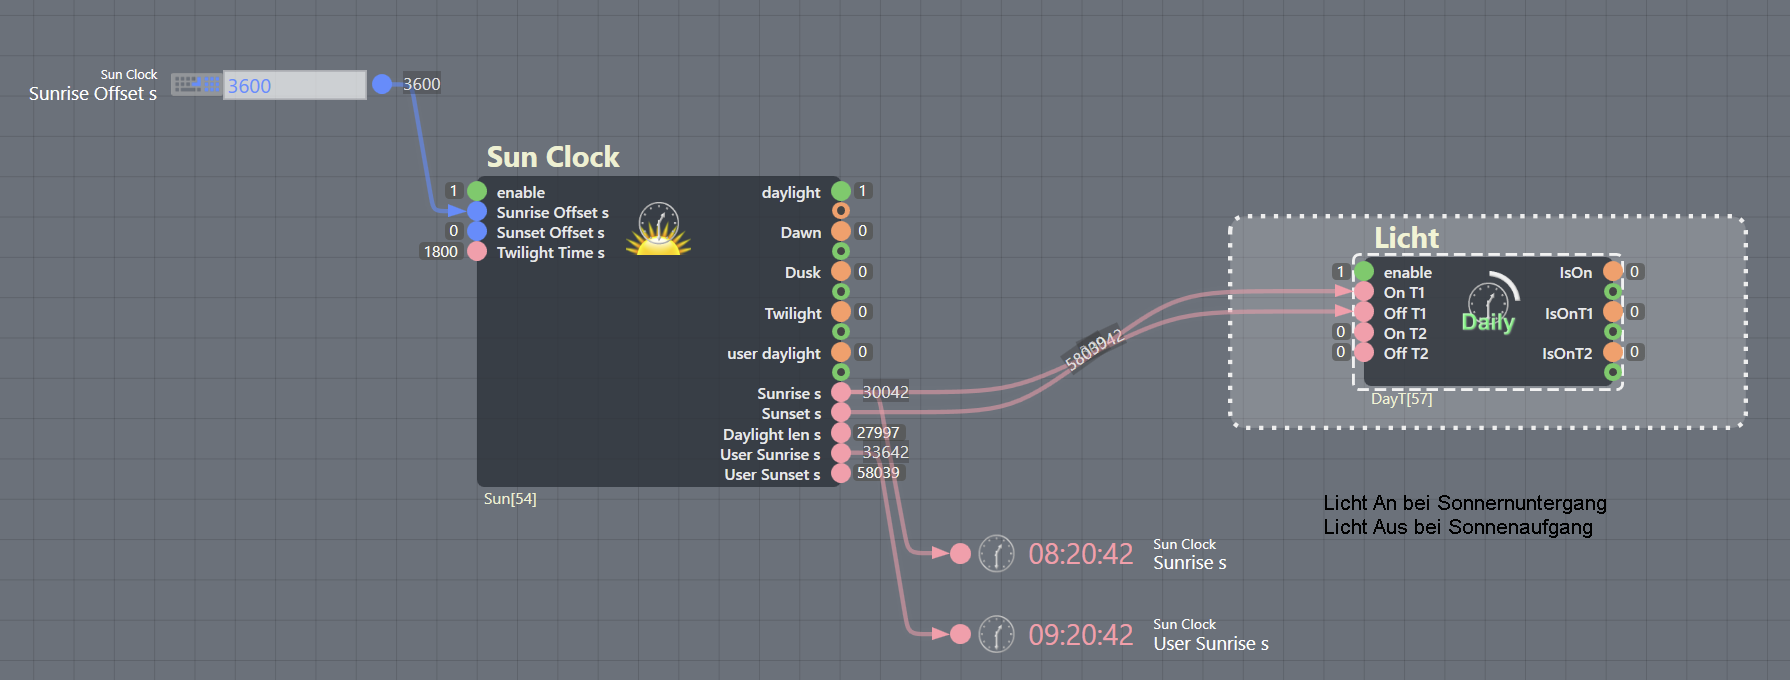Viewport: 1790px width, 680px height.
Task: Click the IsOn output port on Licht
Action: click(1613, 271)
